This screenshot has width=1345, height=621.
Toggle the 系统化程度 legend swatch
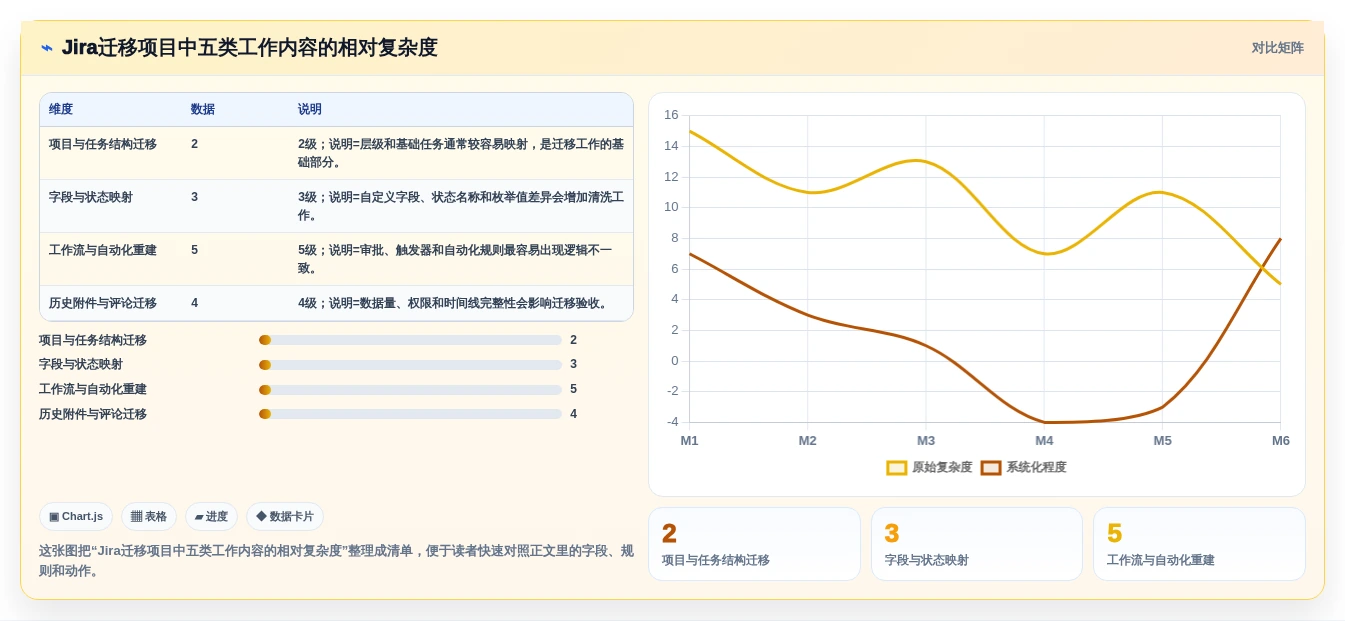[x=991, y=467]
